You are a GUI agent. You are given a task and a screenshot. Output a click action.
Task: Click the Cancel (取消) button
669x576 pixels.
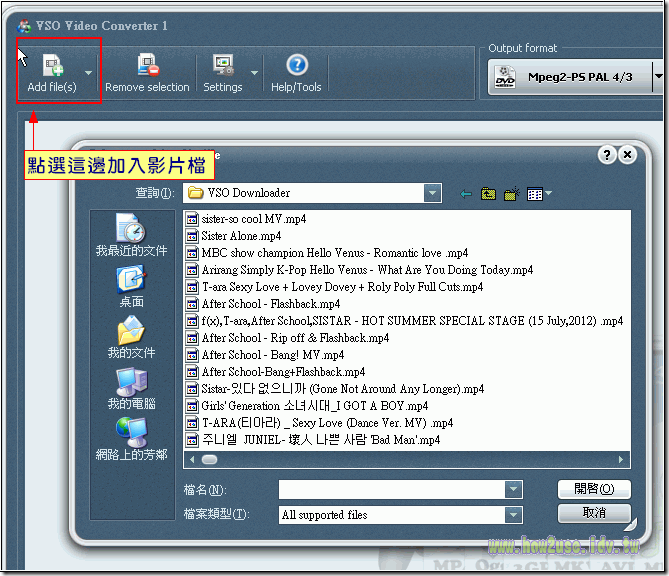coord(594,513)
